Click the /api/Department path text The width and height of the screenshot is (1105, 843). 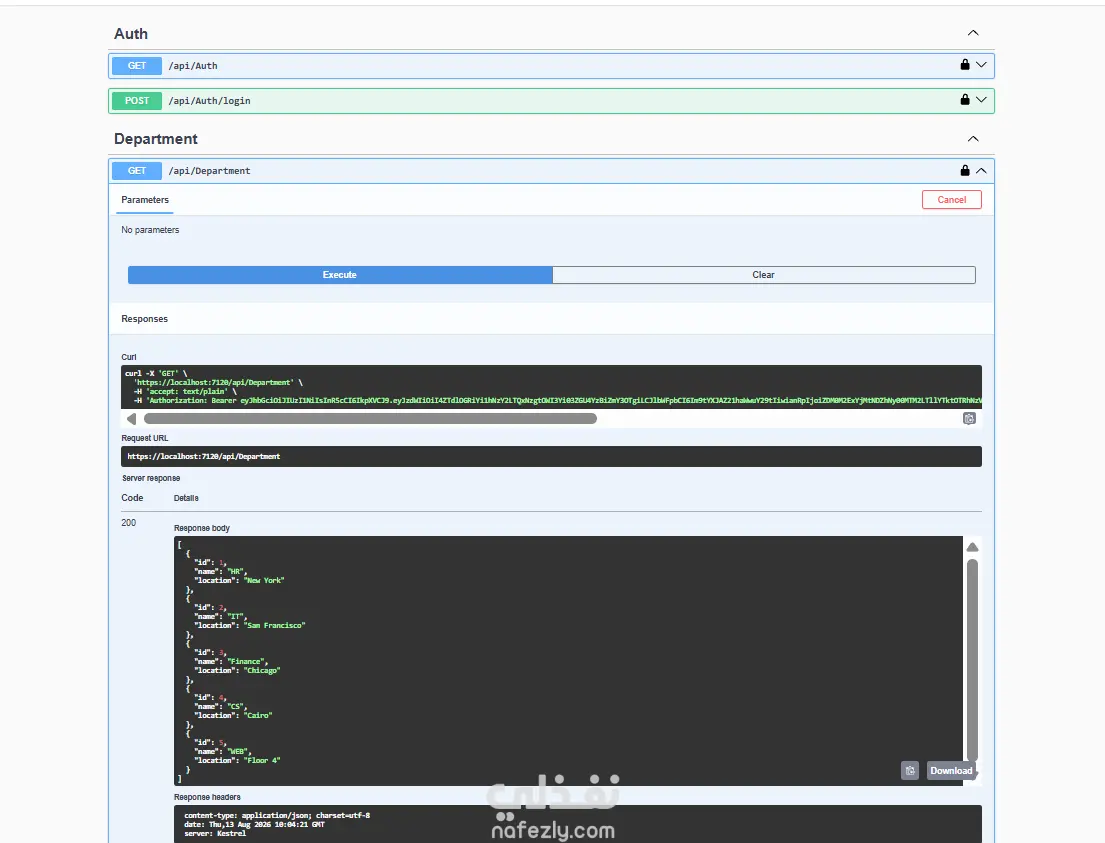[209, 171]
